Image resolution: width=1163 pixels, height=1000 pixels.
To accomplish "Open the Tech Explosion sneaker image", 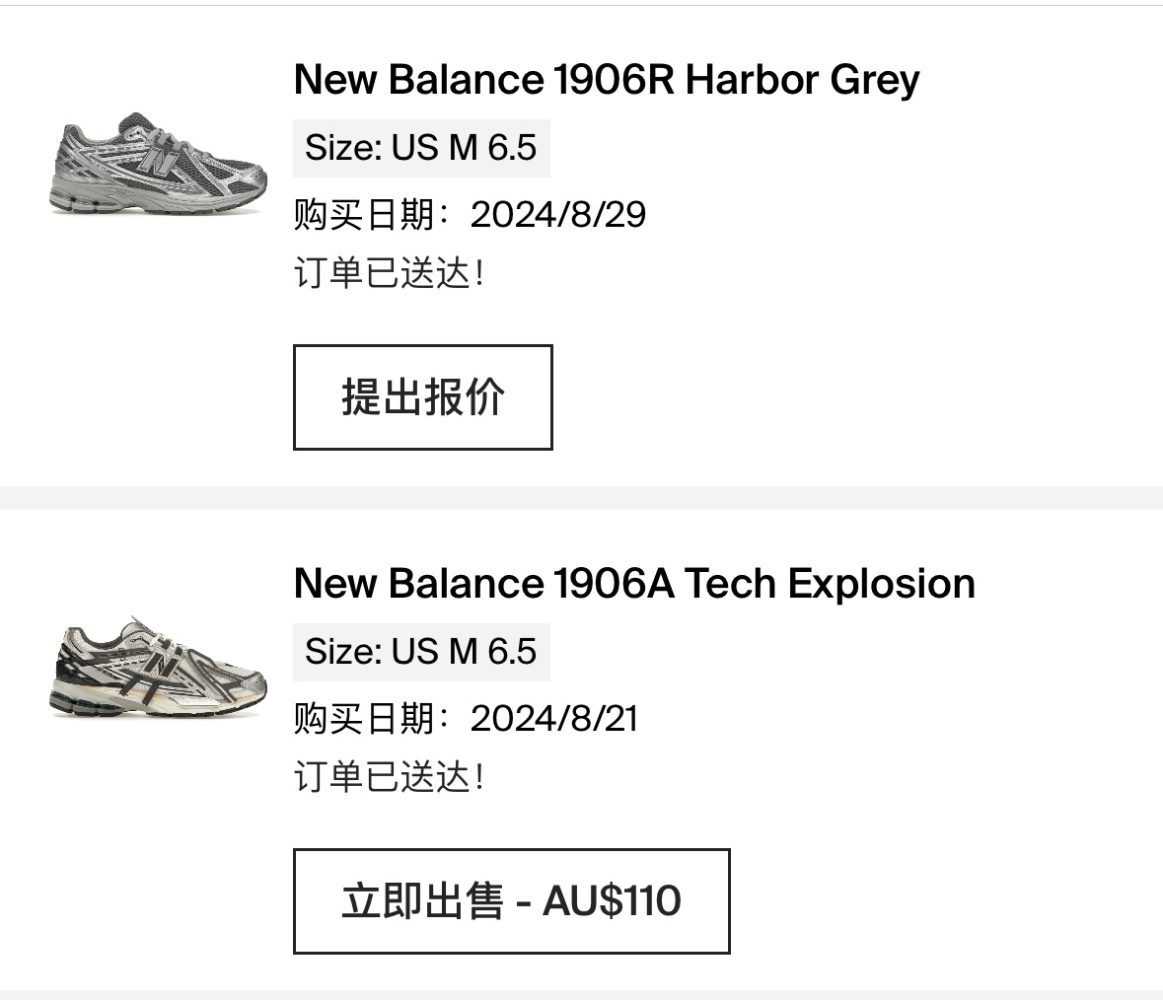I will [158, 667].
